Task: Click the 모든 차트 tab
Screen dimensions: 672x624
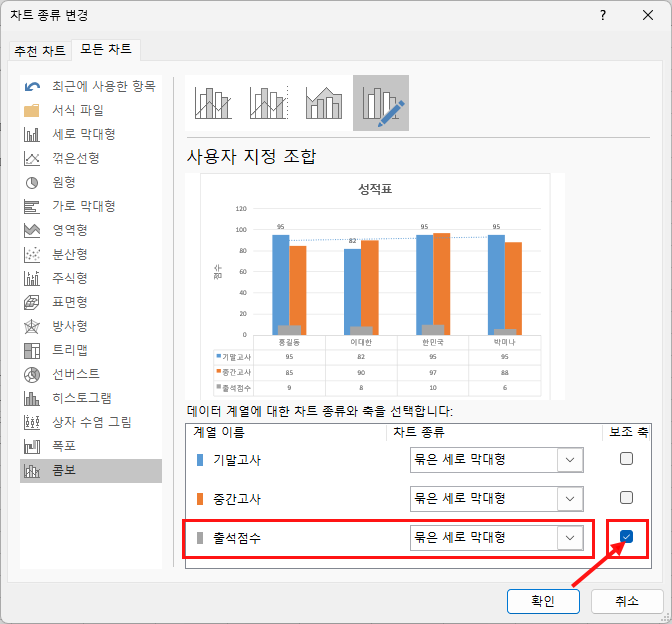Action: coord(105,50)
